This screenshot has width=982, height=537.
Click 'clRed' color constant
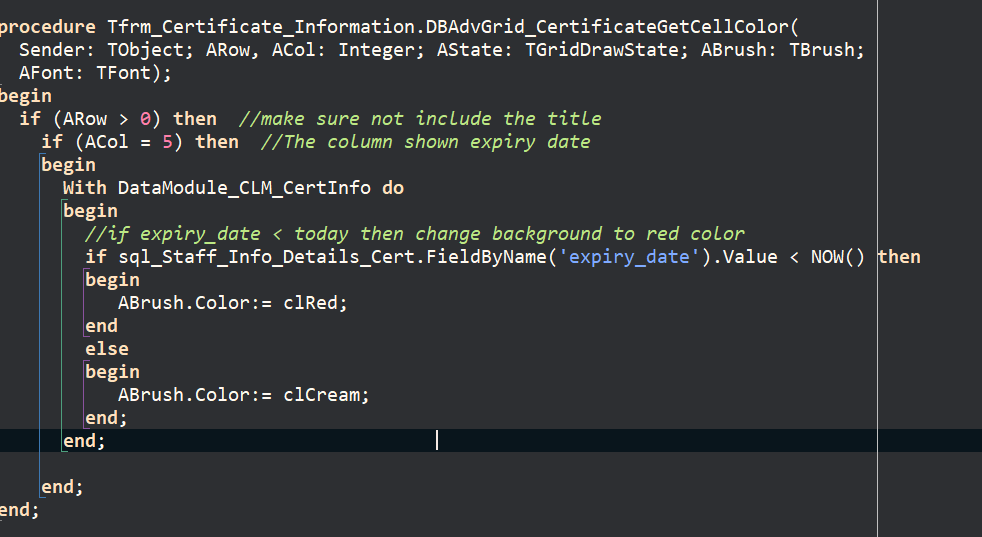309,303
